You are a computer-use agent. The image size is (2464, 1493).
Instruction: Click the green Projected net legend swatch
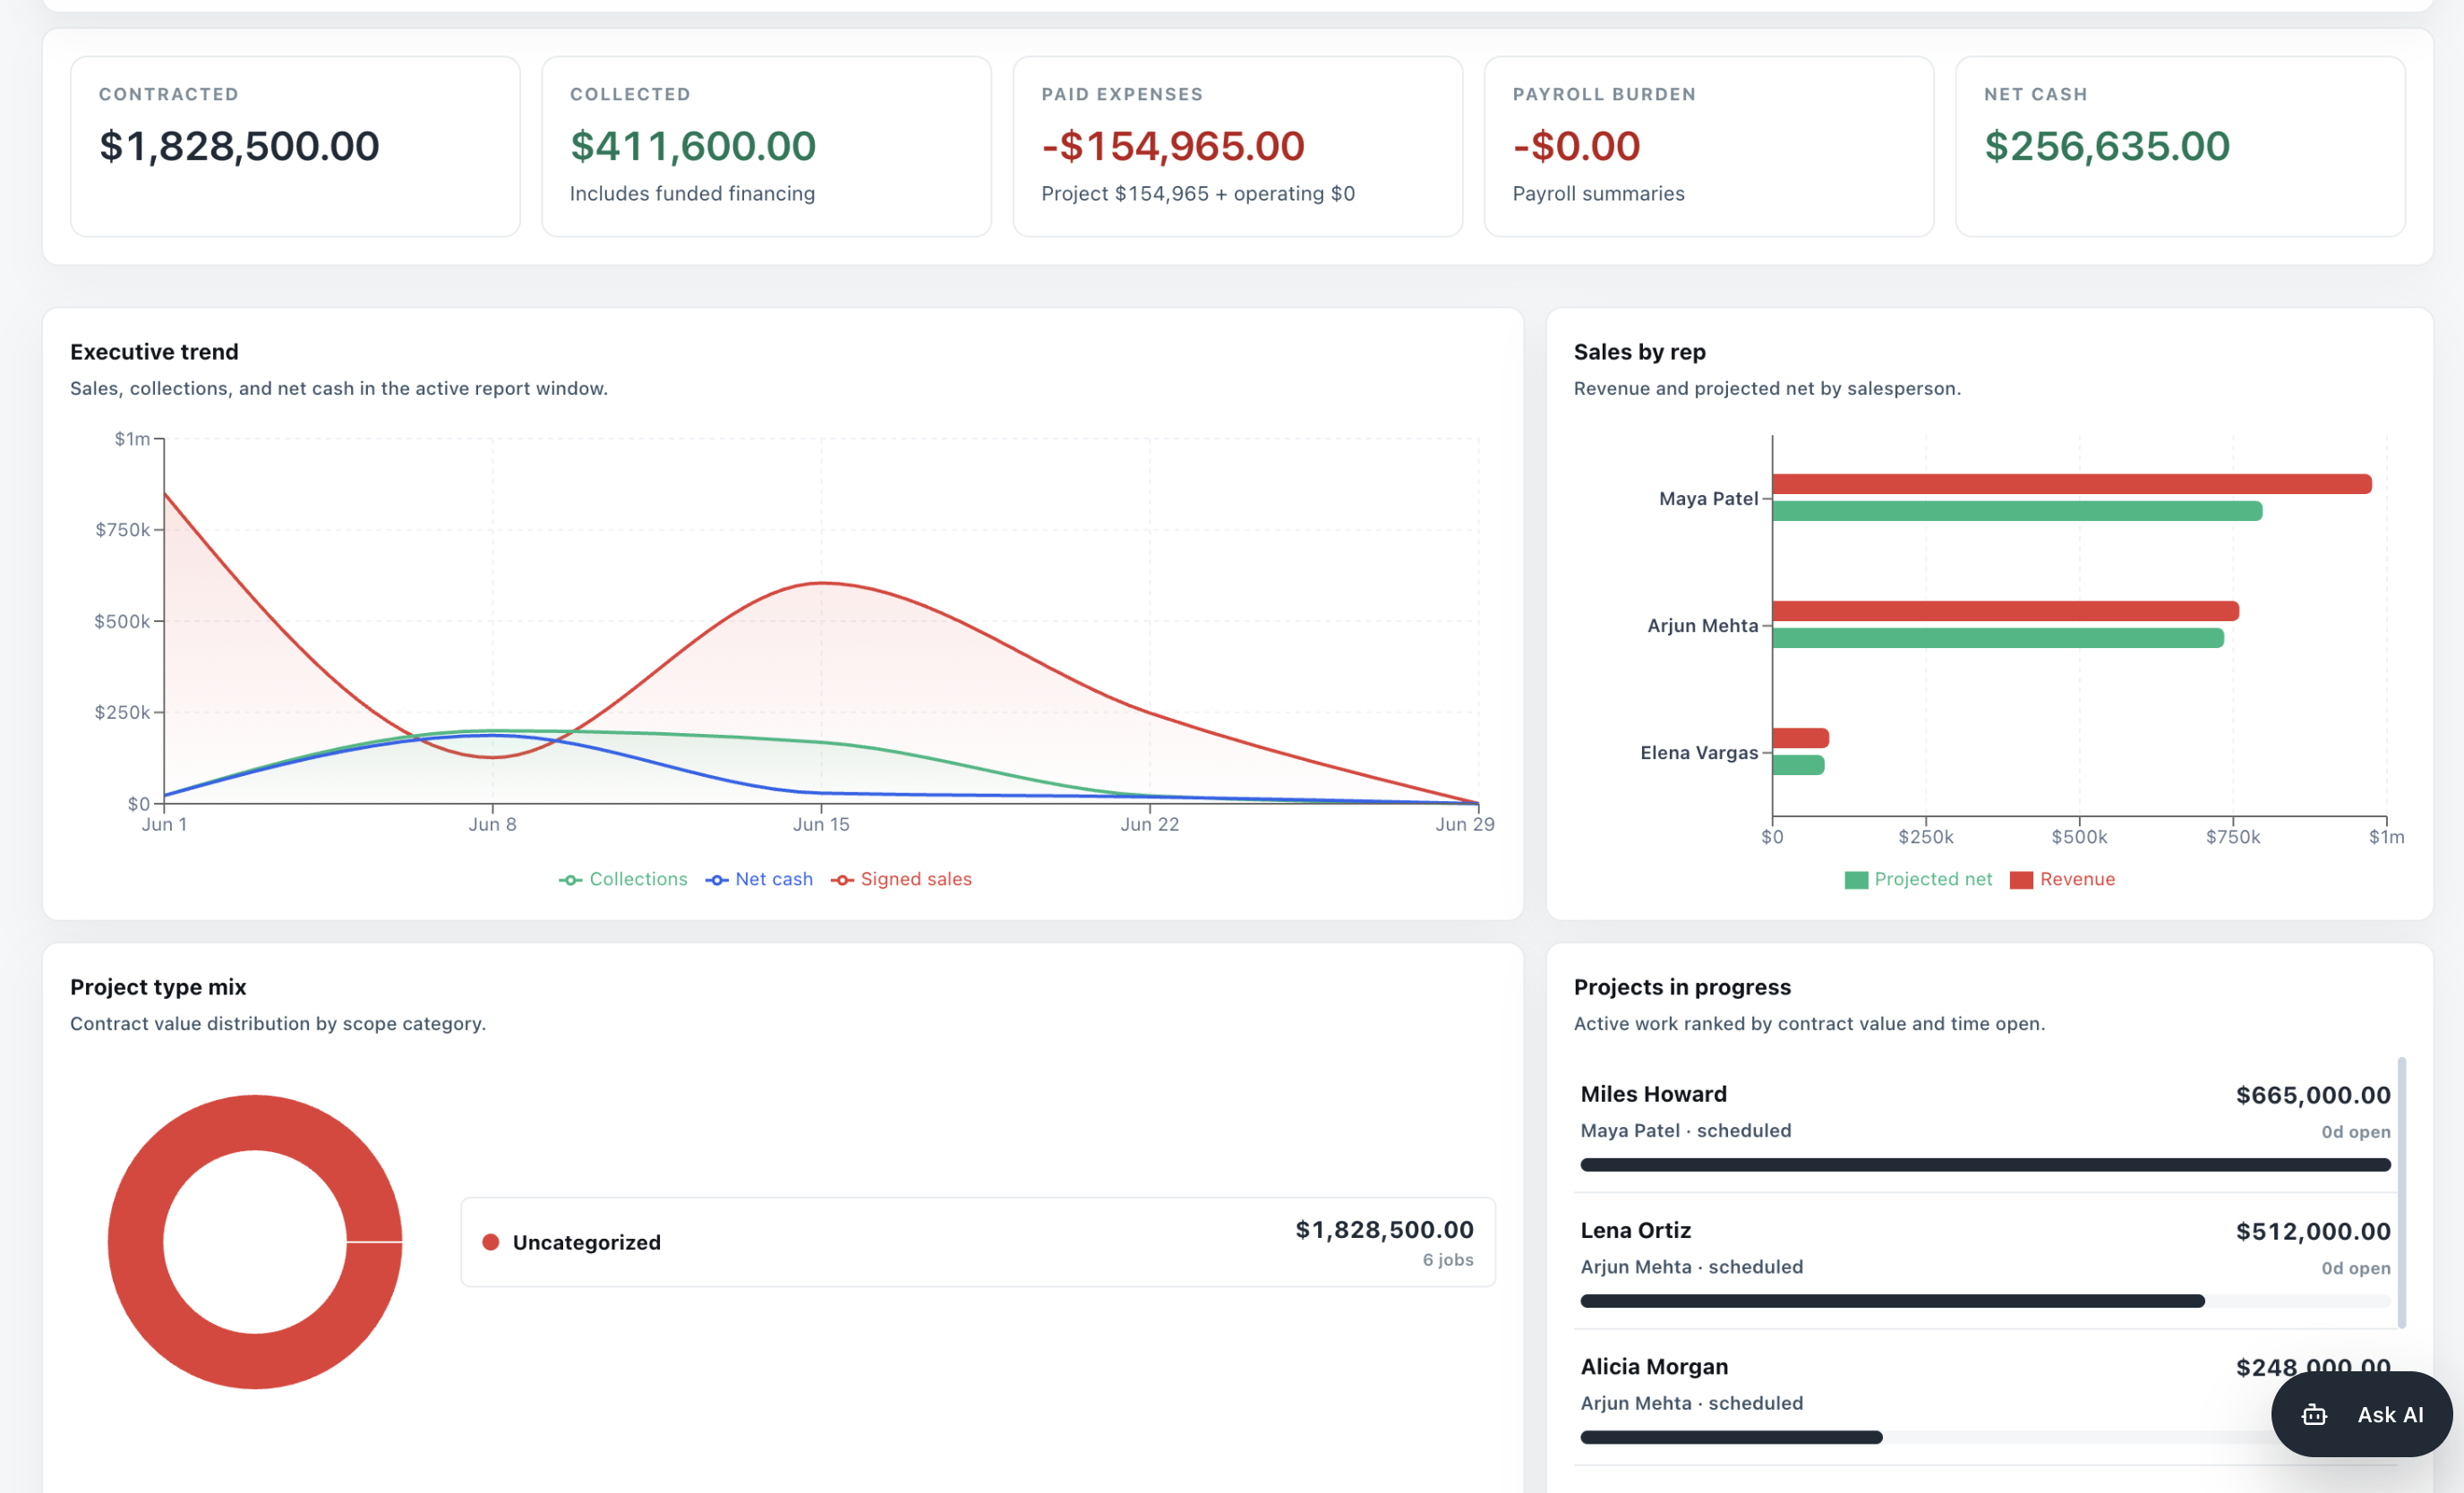click(x=1856, y=880)
